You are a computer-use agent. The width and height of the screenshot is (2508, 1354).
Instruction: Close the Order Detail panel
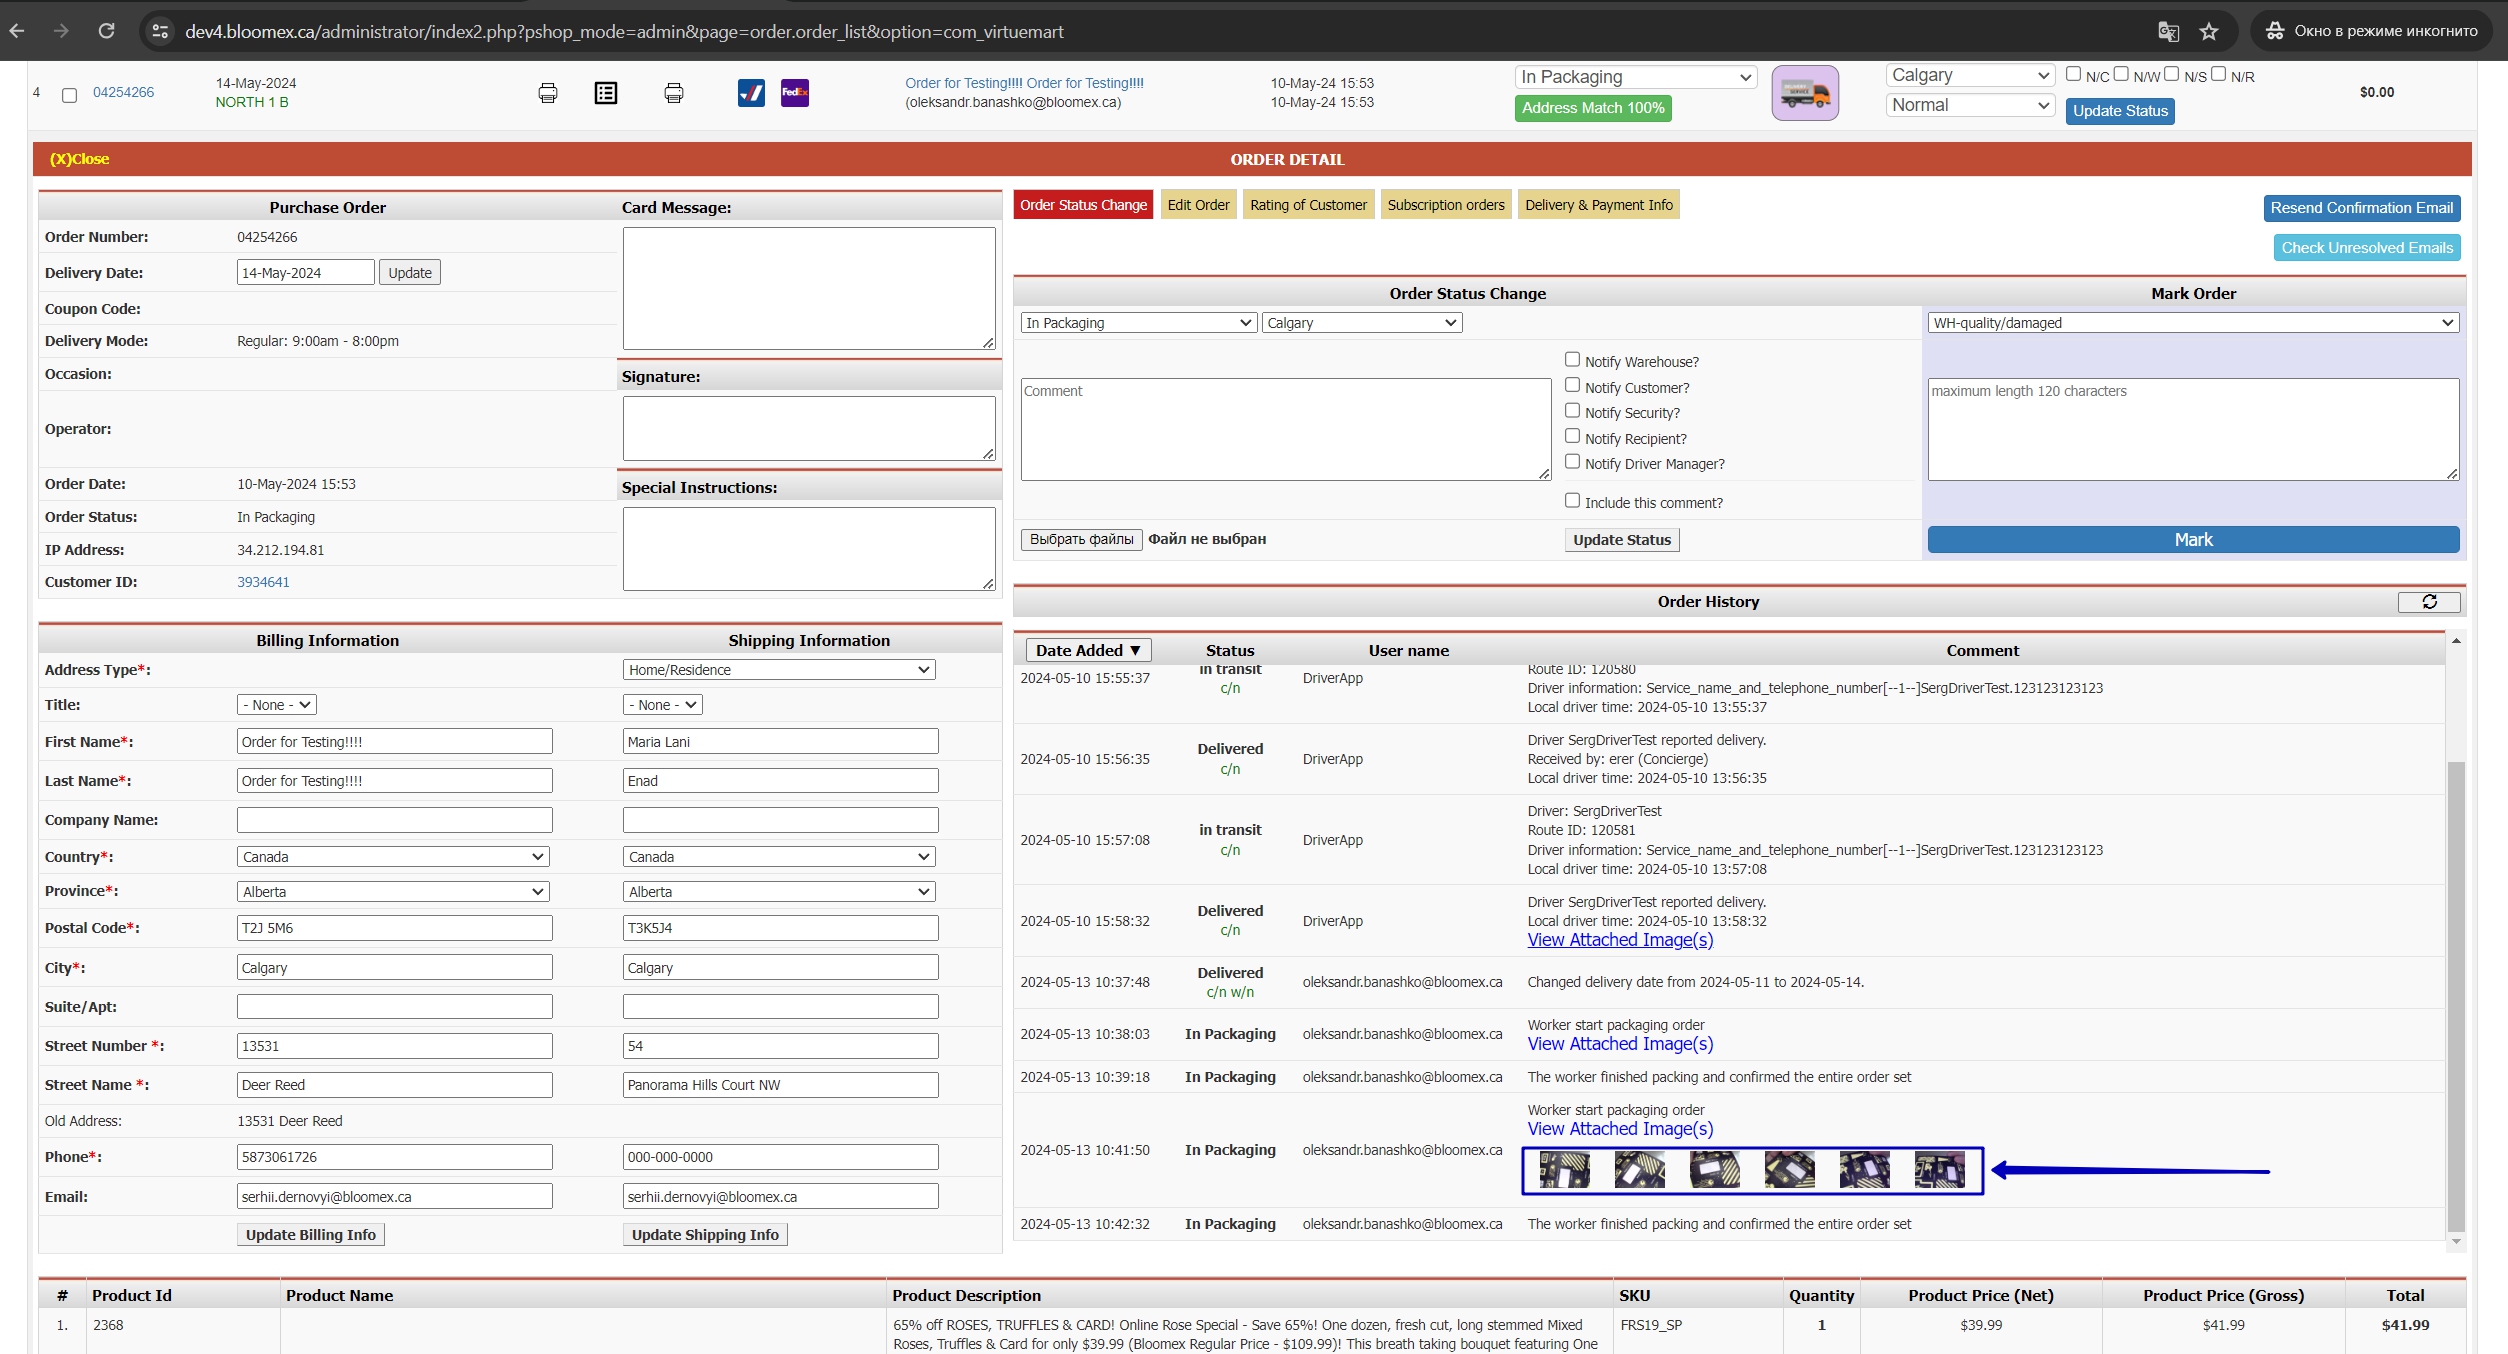[79, 159]
